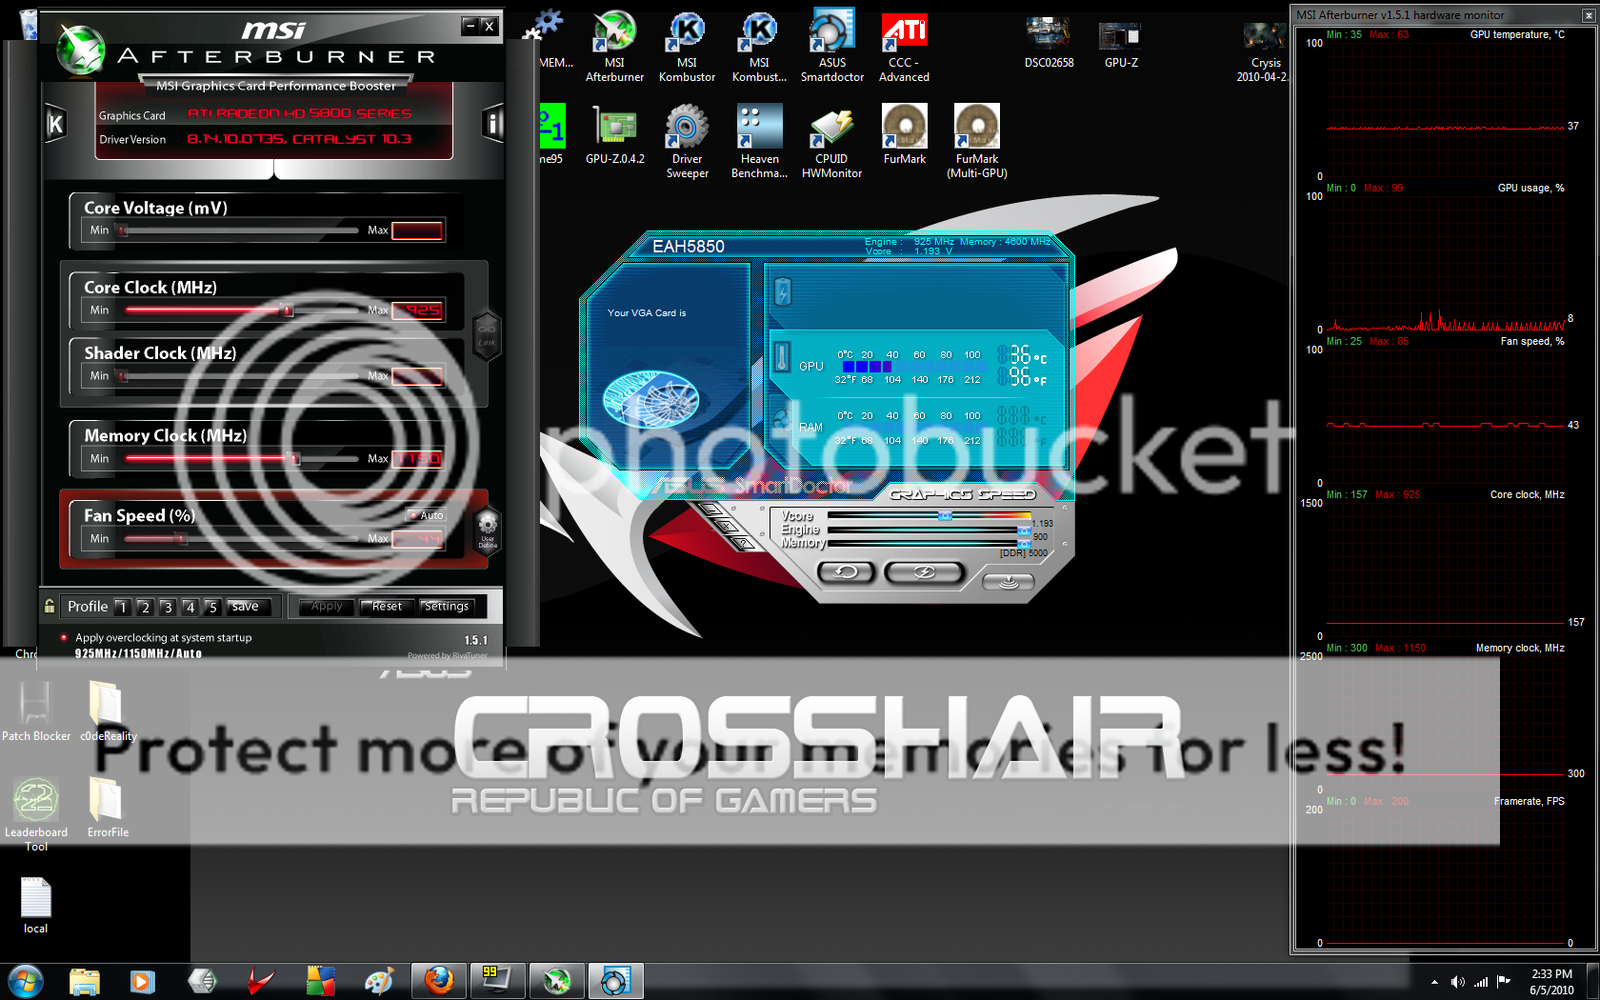Click the Core Clock slider handle
Viewport: 1600px width, 1000px height.
coord(288,310)
